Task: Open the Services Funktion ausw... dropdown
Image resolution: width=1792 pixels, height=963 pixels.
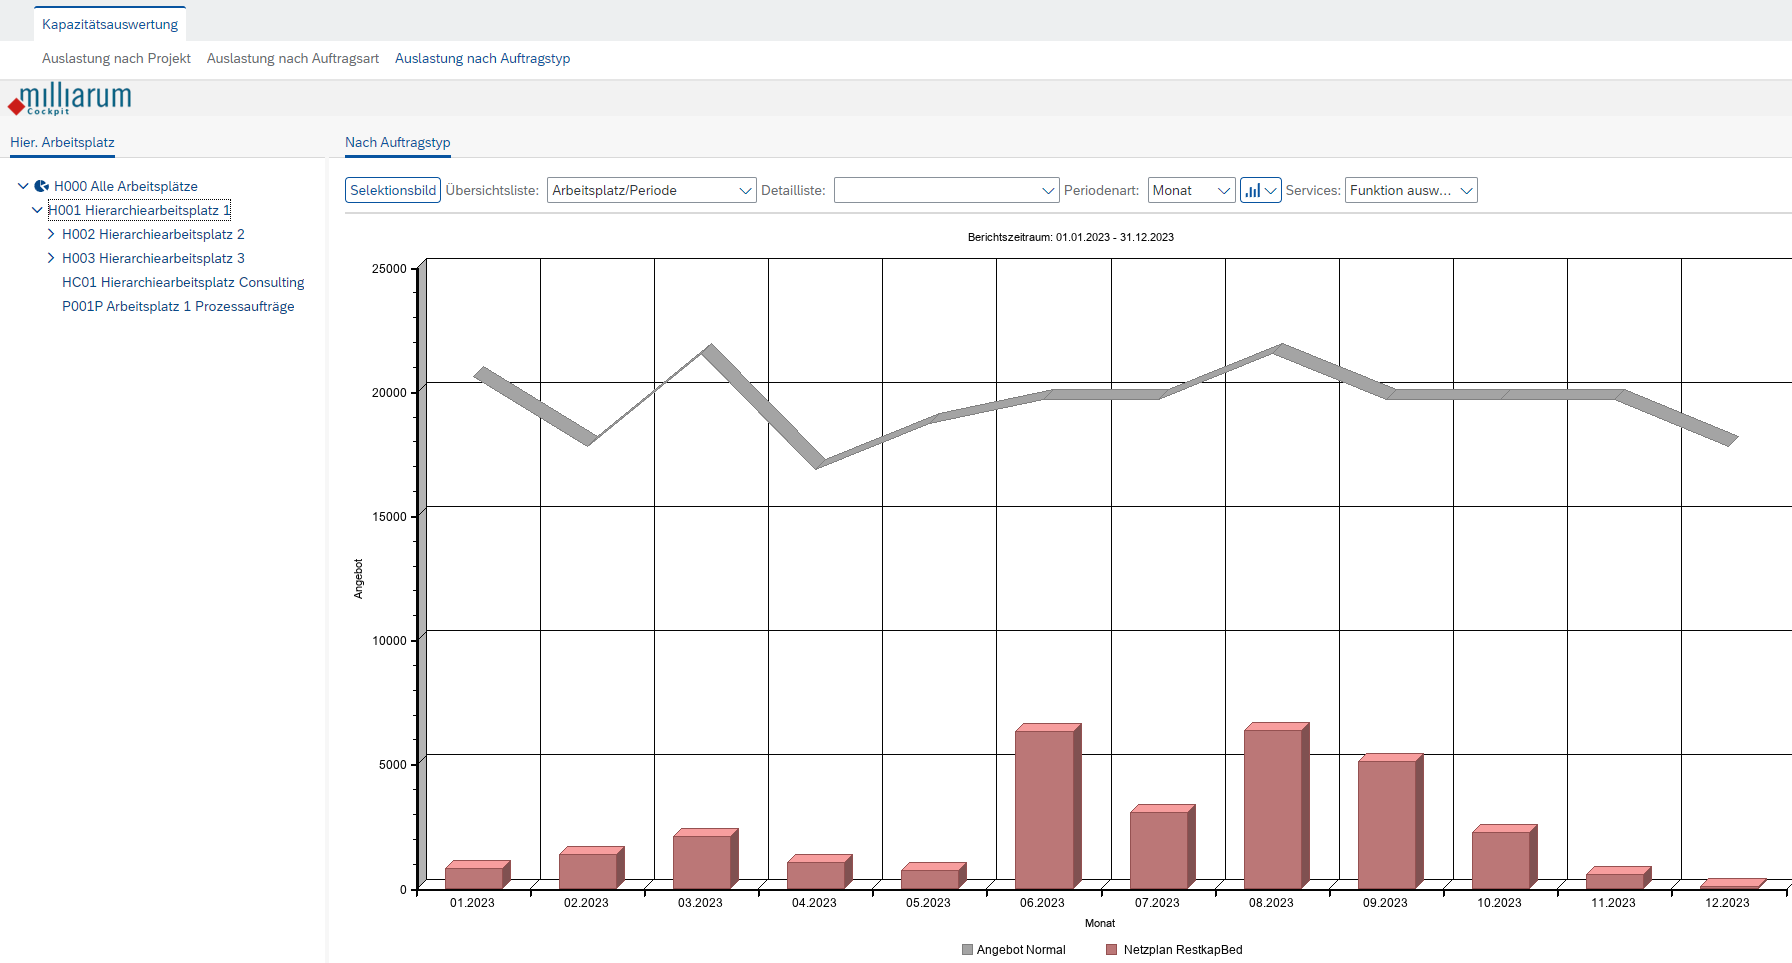Action: click(x=1411, y=190)
